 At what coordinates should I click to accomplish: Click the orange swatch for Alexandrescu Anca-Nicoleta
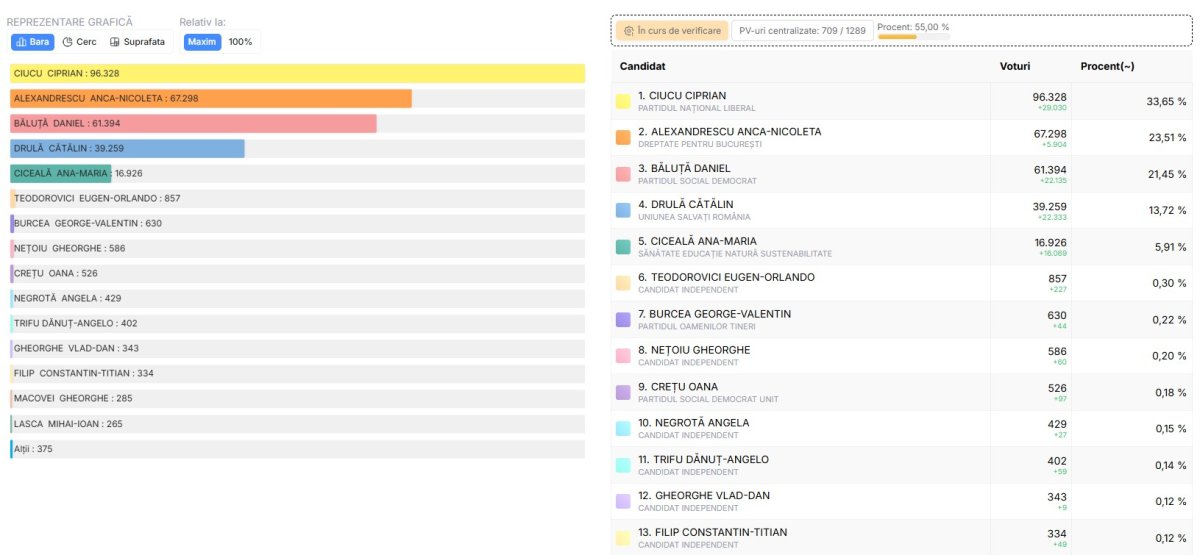(x=623, y=137)
